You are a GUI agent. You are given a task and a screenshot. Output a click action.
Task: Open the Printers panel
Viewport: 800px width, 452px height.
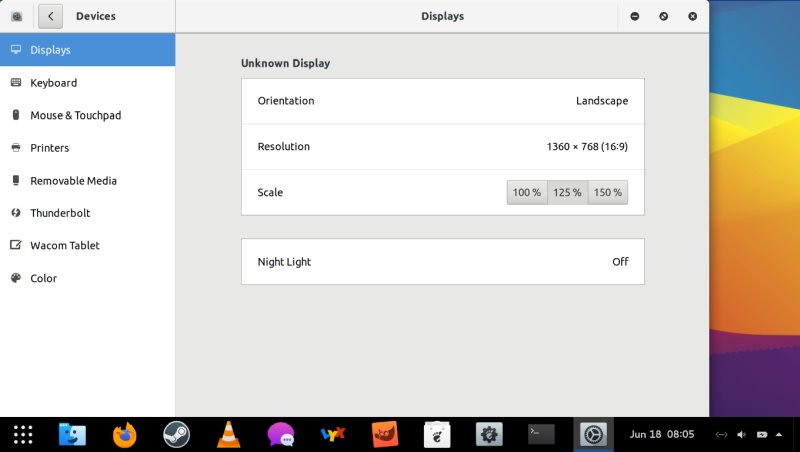coord(50,148)
